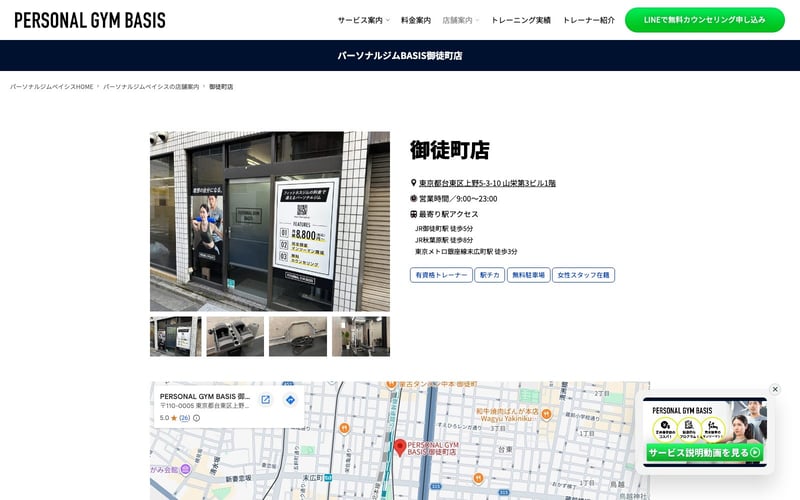
Task: Open the 料金案内 page
Action: tap(416, 20)
